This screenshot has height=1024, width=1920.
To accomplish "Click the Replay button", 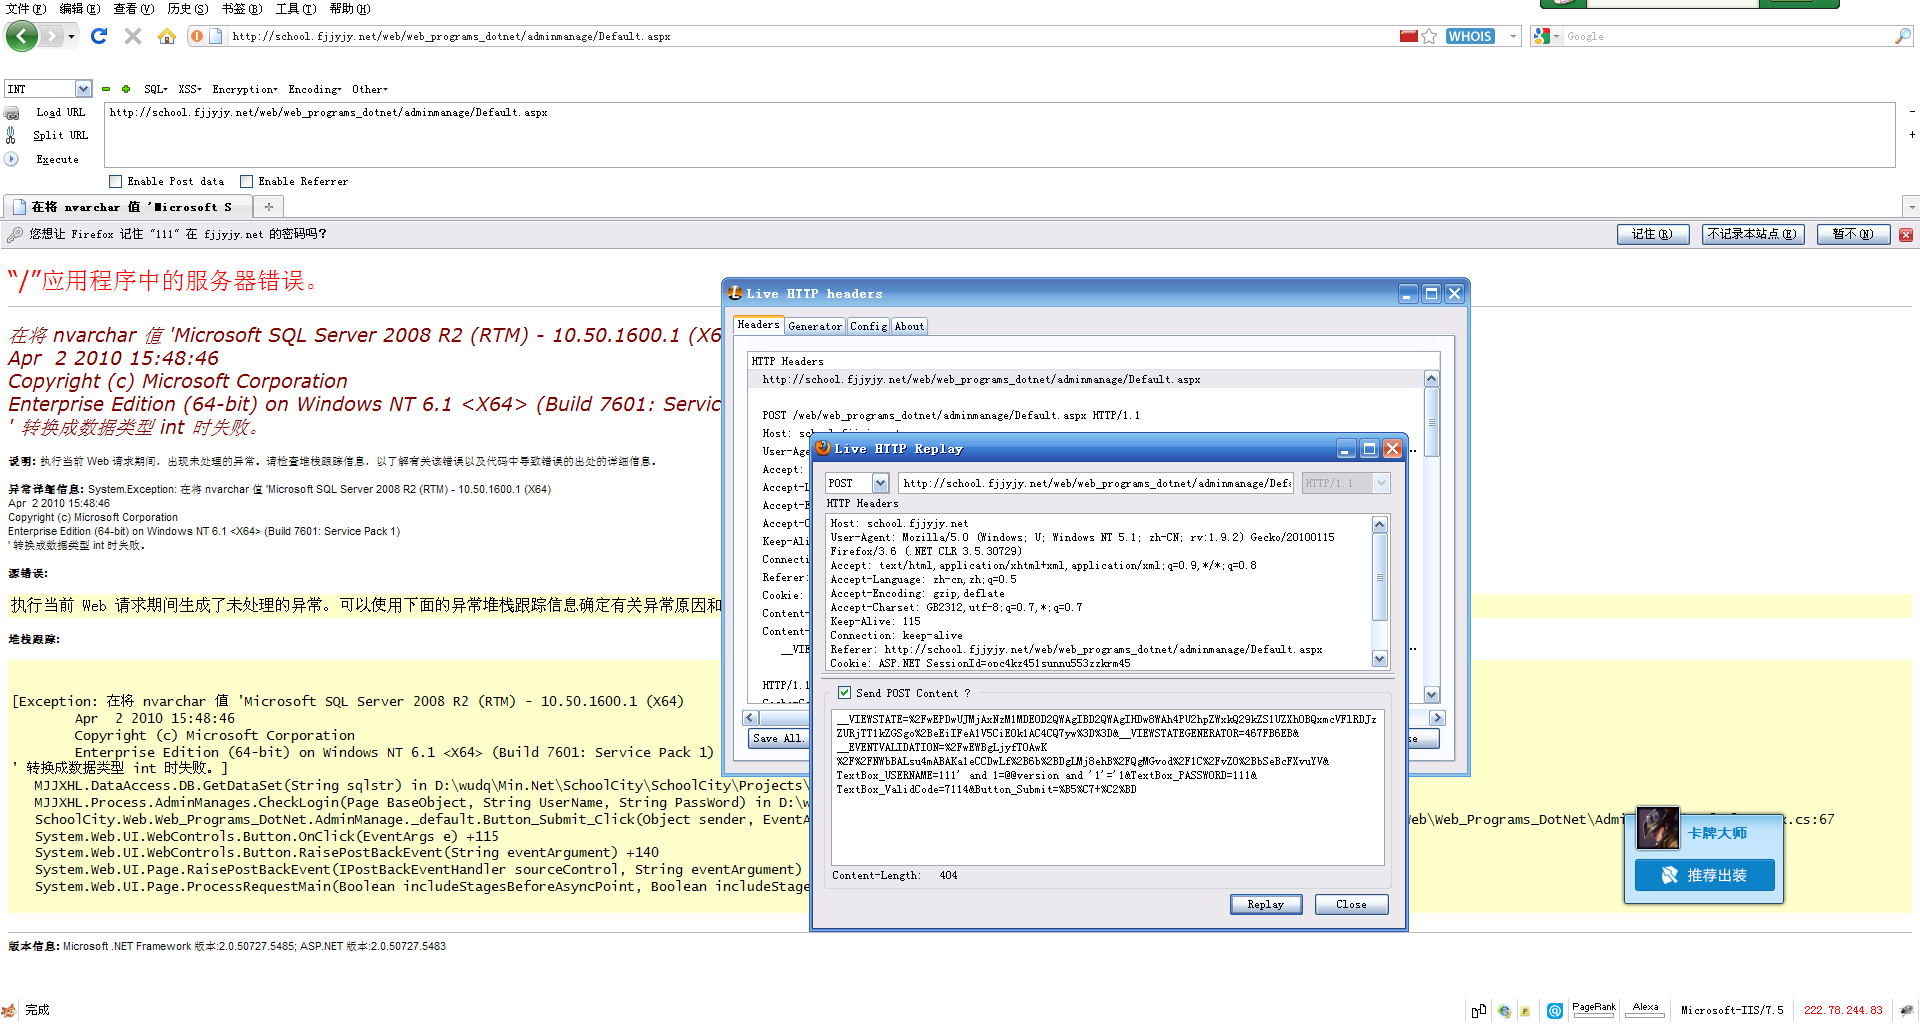I will 1265,904.
